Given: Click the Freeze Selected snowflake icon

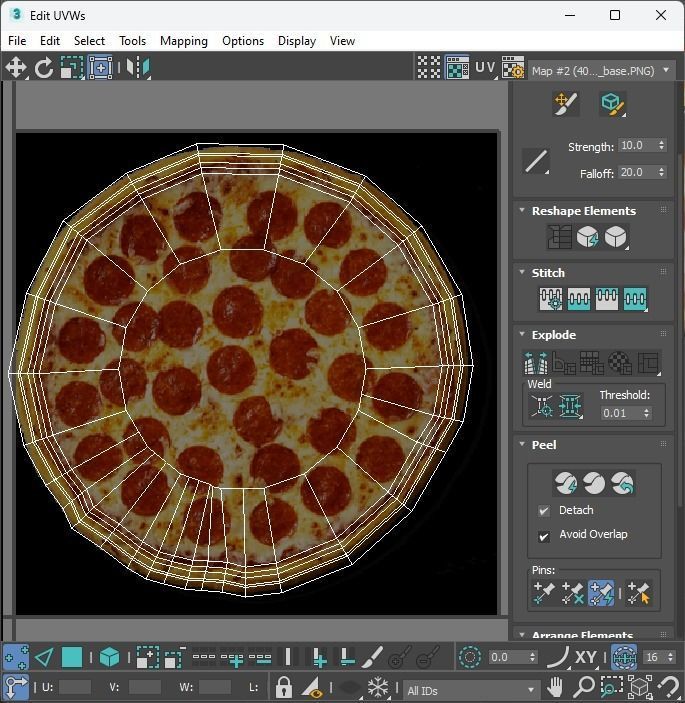Looking at the screenshot, I should tap(378, 687).
